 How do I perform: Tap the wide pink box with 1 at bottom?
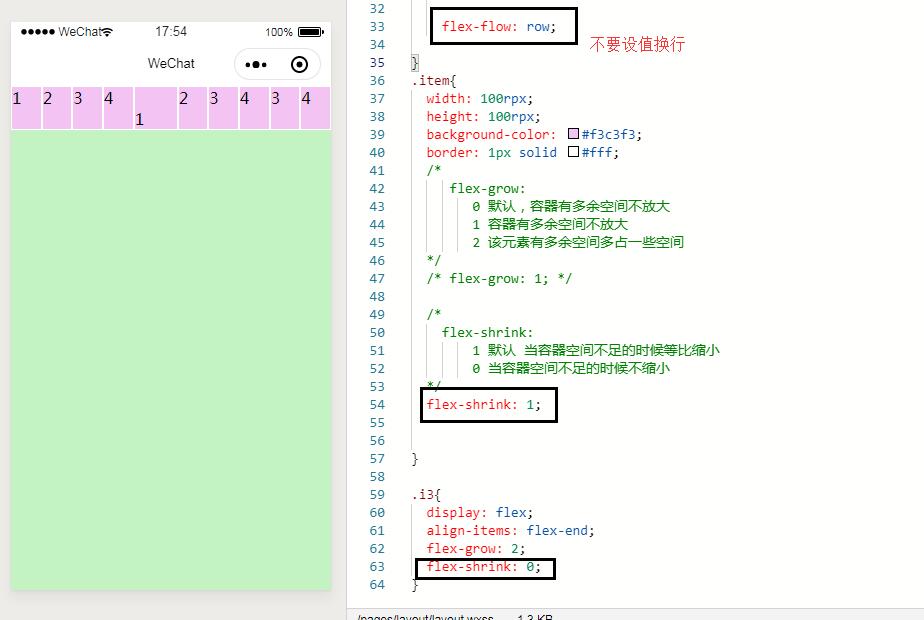[x=156, y=108]
